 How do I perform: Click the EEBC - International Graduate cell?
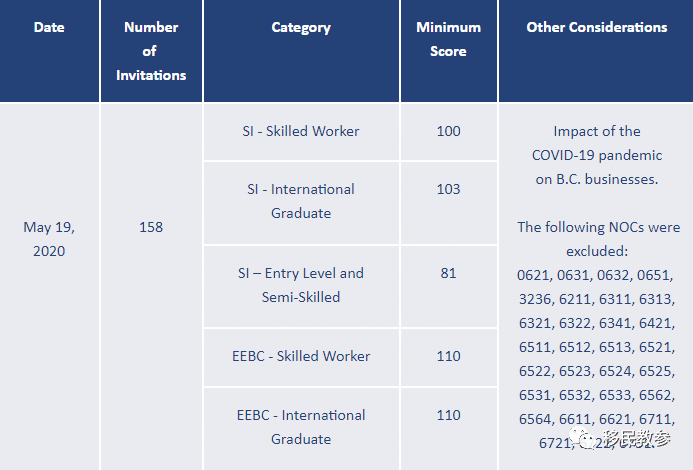click(x=301, y=427)
